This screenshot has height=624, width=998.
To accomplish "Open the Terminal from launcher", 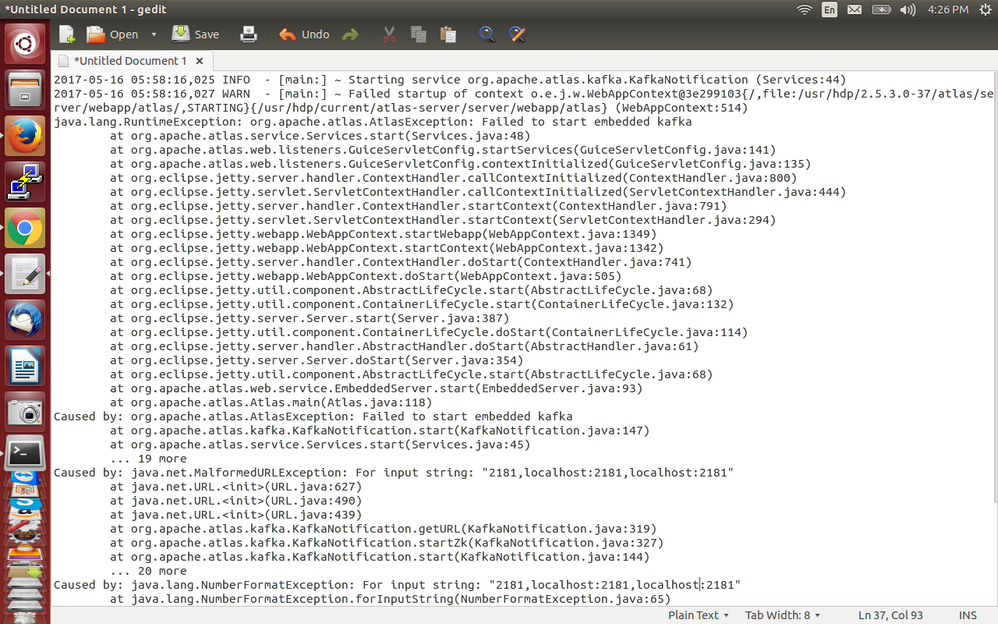I will (25, 453).
